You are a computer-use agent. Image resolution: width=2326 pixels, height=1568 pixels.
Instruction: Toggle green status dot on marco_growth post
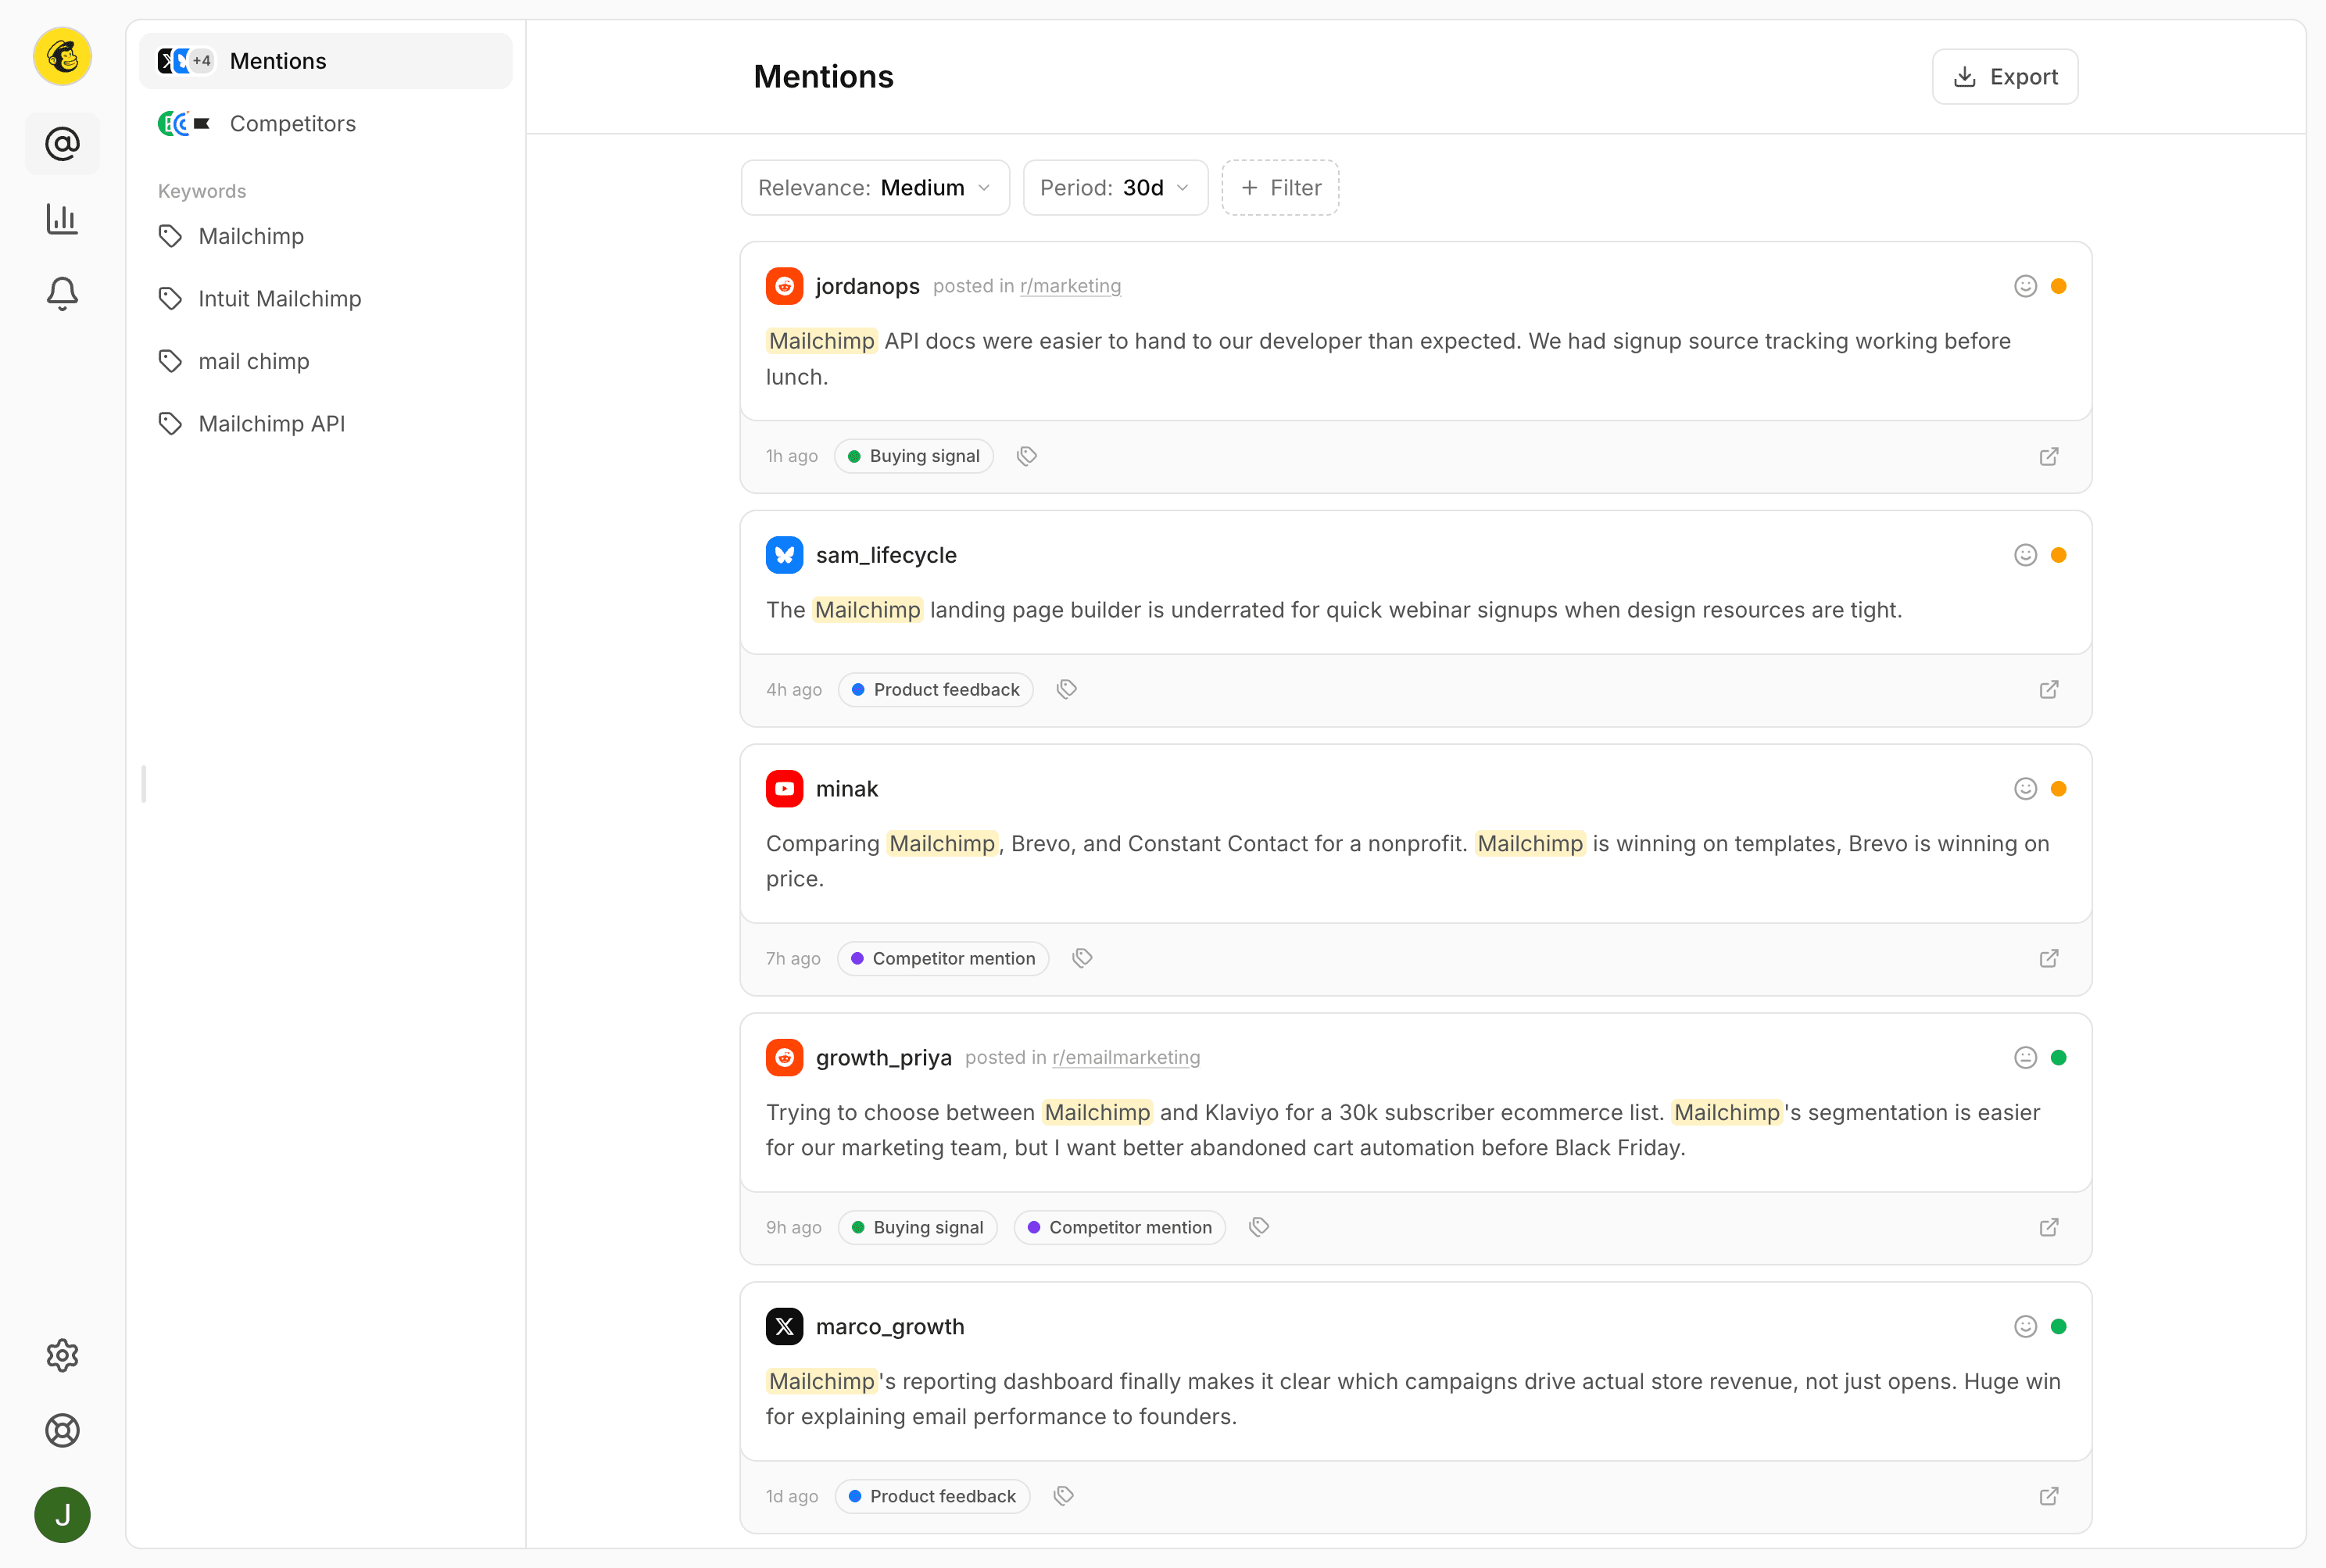coord(2059,1327)
